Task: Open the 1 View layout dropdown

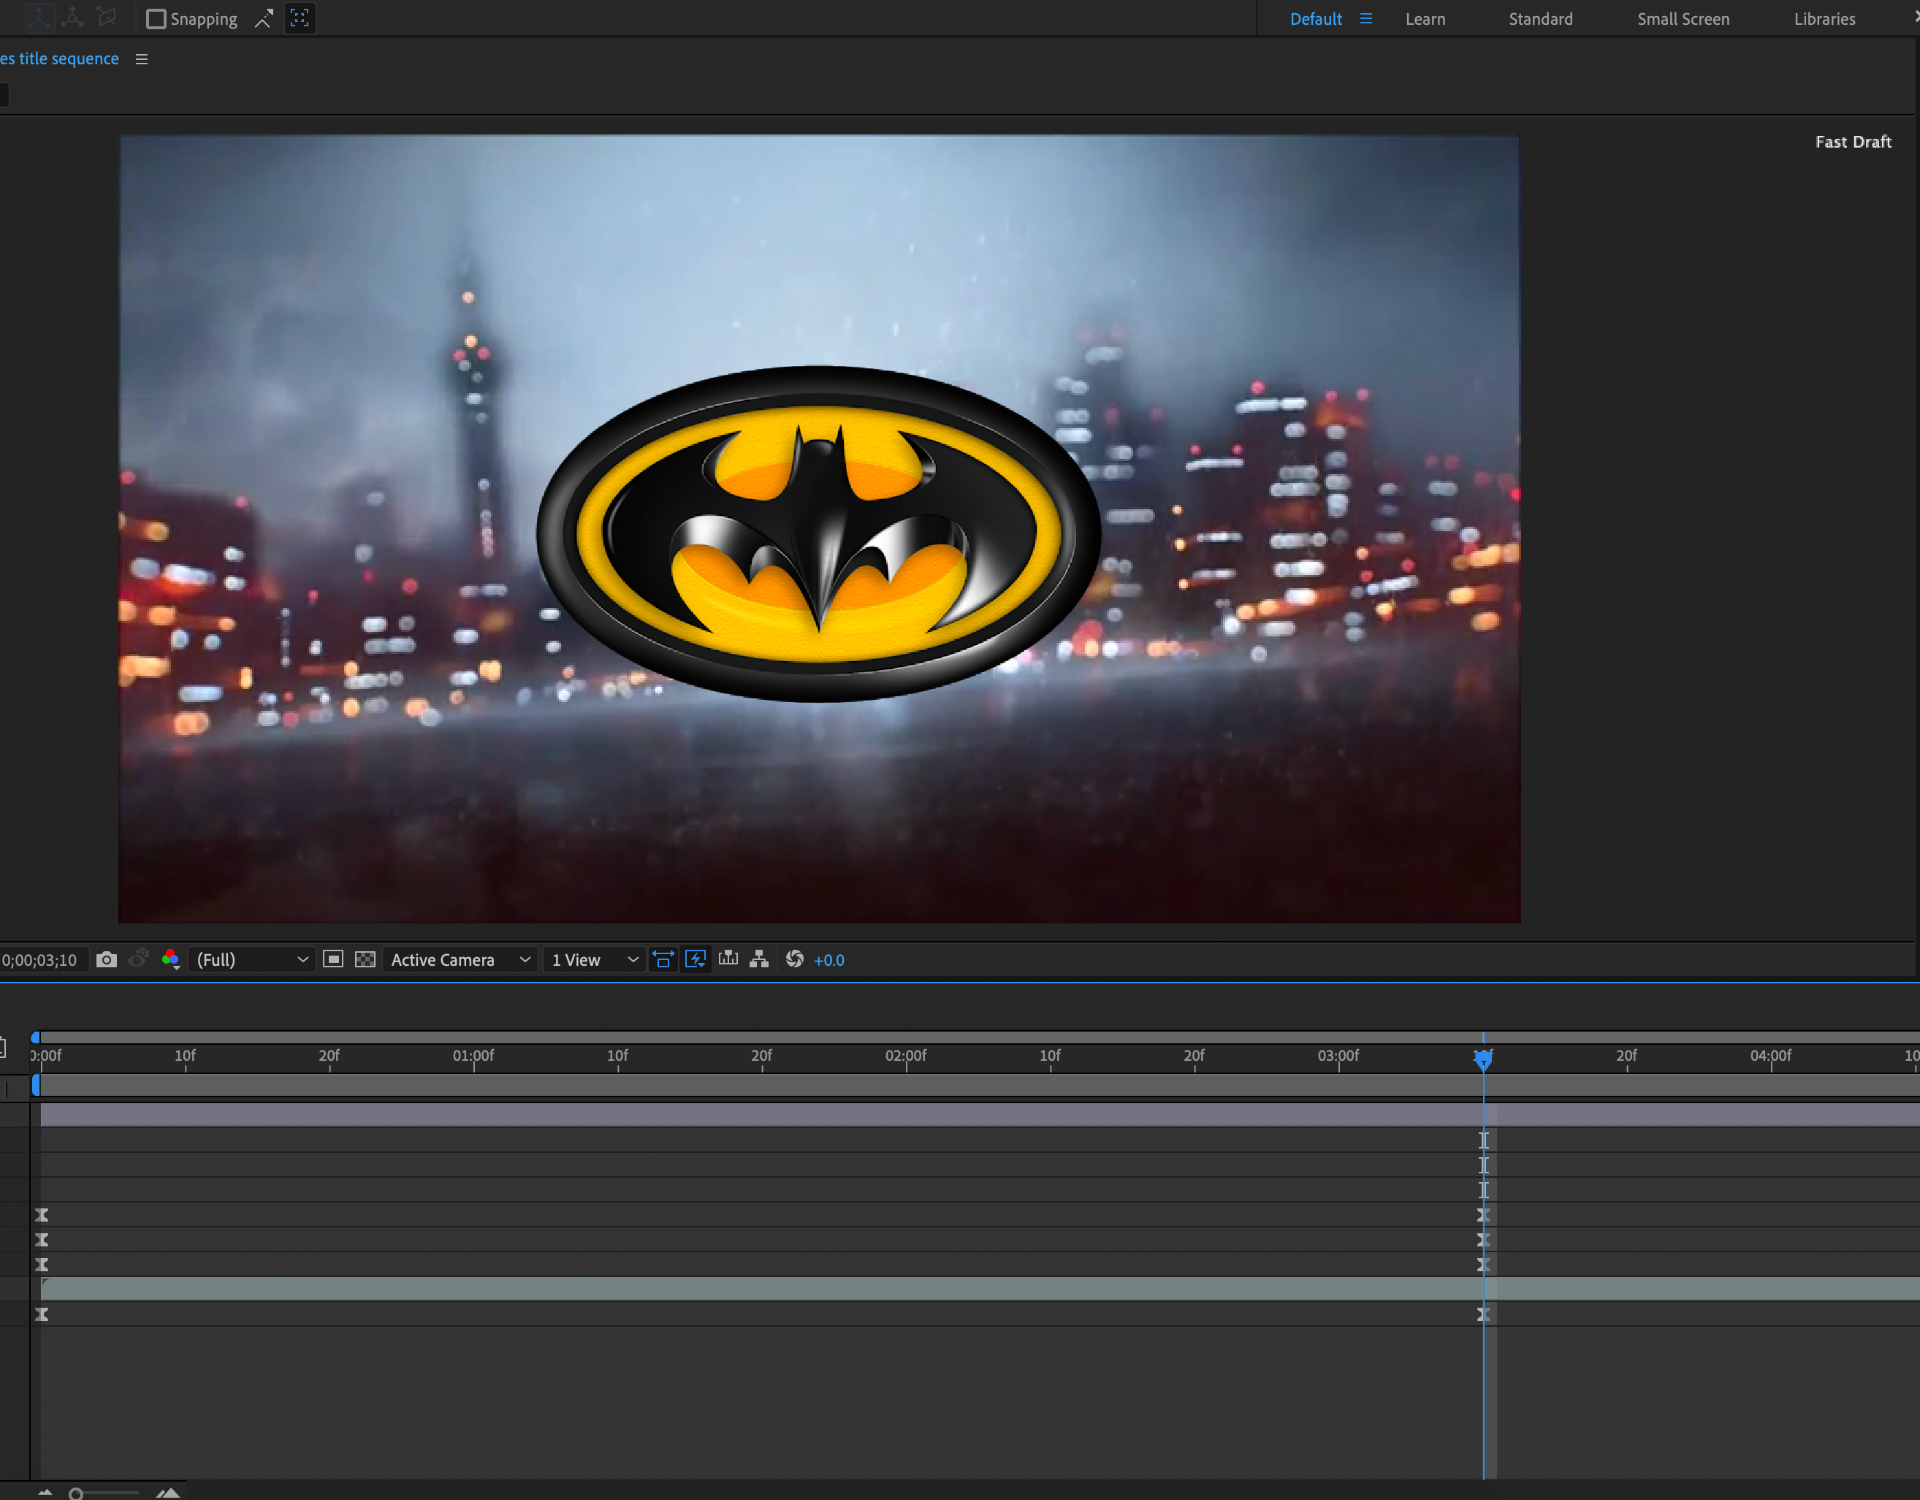Action: point(594,960)
